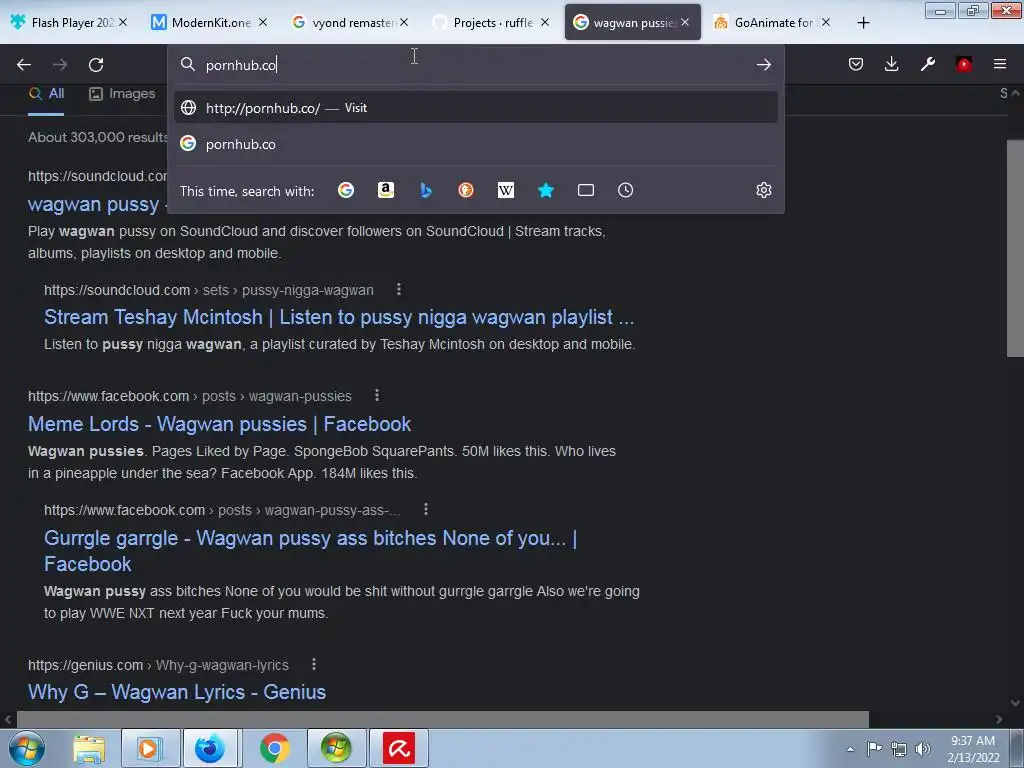Viewport: 1024px width, 768px height.
Task: Select the Visit URL suggestion
Action: pos(475,108)
